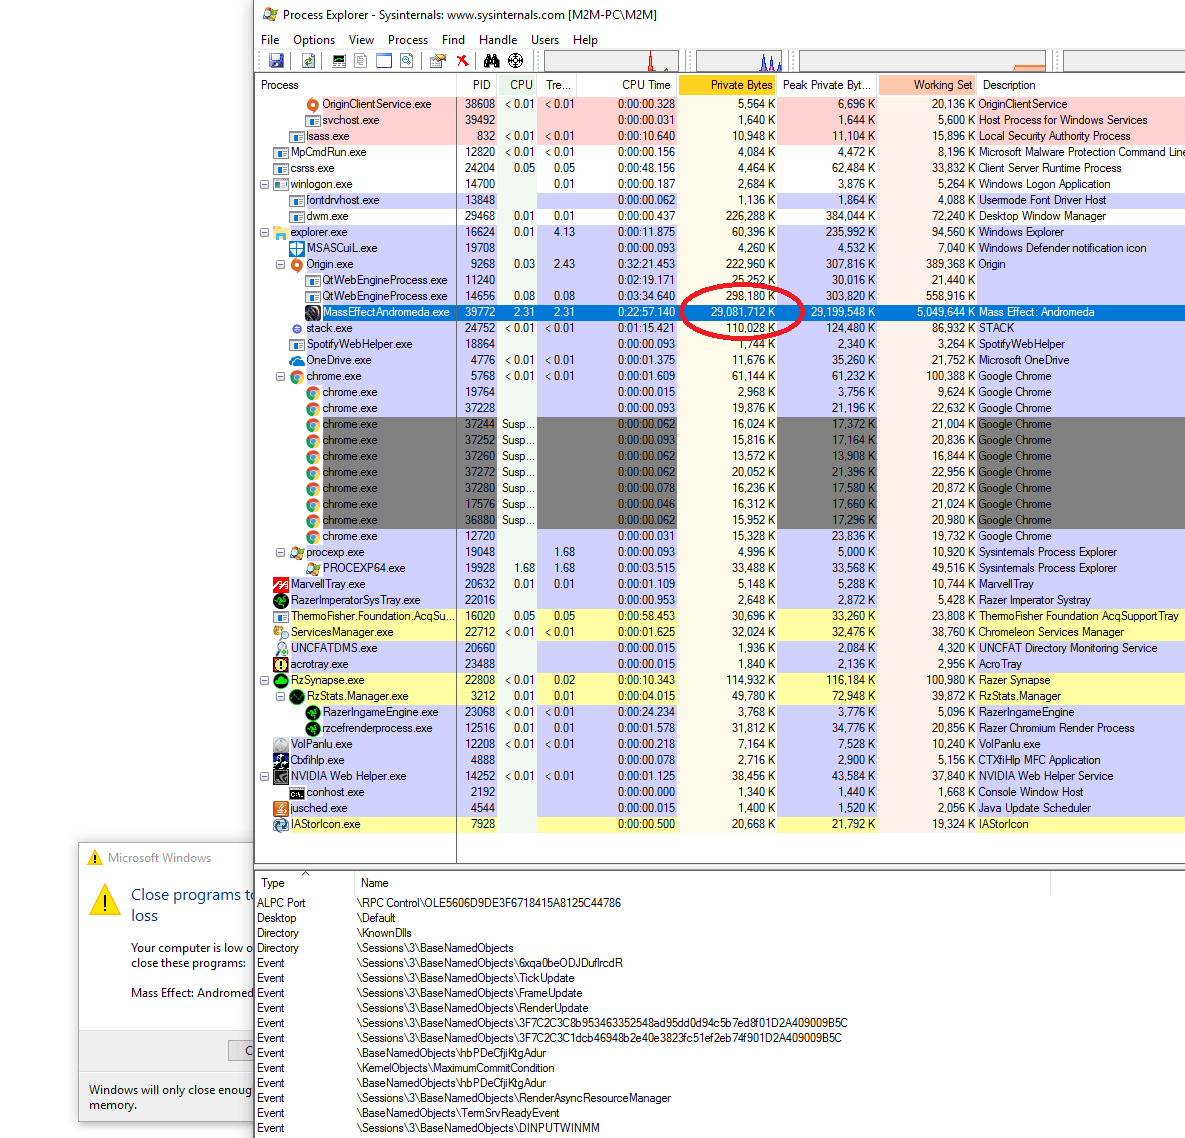Collapse the RzStats.Manager.exe tree node
The height and width of the screenshot is (1138, 1185).
280,696
